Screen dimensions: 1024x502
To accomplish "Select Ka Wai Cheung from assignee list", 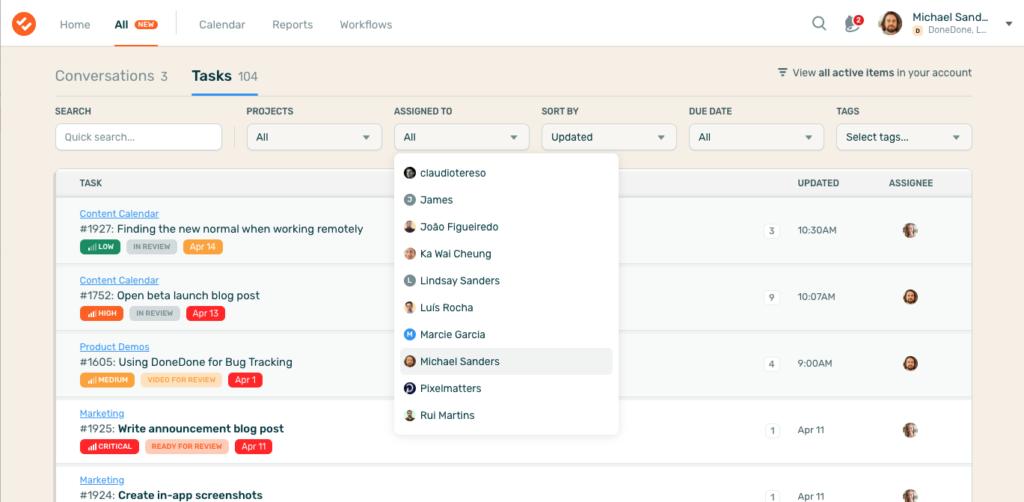I will click(506, 254).
